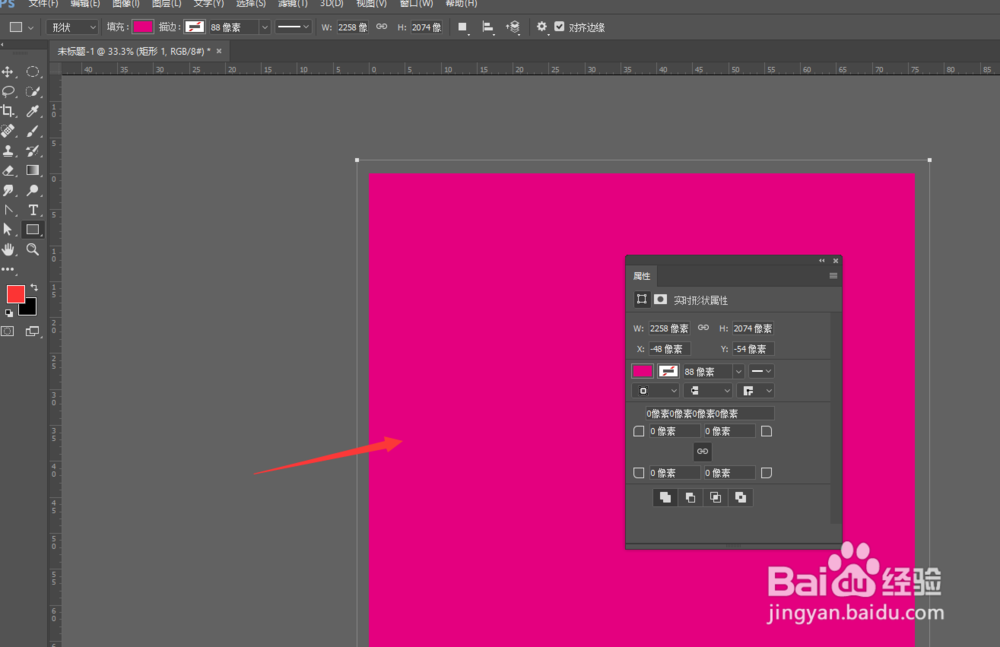Expand the stroke width dropdown in options bar
1000x647 pixels.
[x=265, y=27]
